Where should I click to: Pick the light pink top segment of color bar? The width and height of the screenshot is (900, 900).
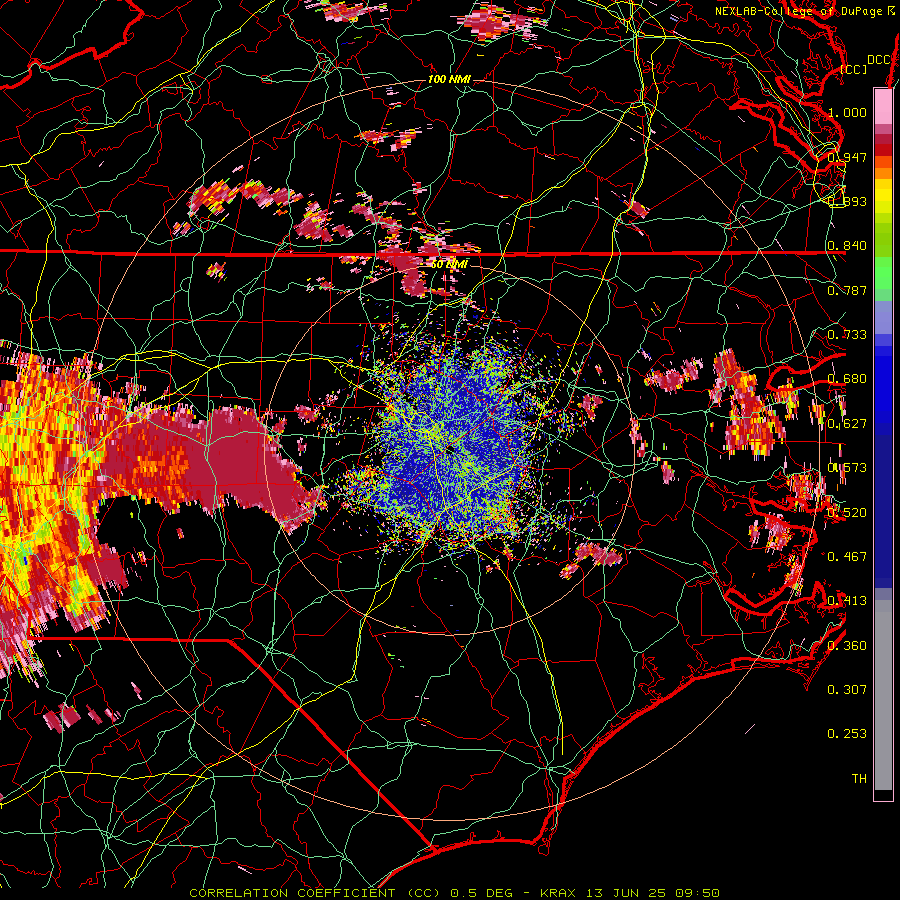883,107
